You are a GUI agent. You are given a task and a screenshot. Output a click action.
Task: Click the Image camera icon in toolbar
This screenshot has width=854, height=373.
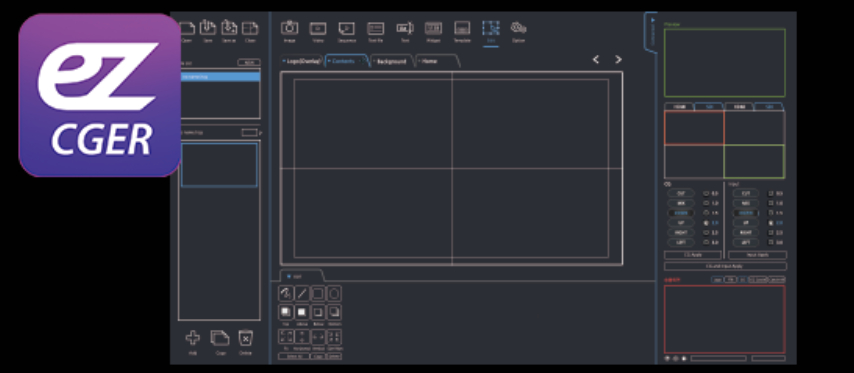point(289,28)
